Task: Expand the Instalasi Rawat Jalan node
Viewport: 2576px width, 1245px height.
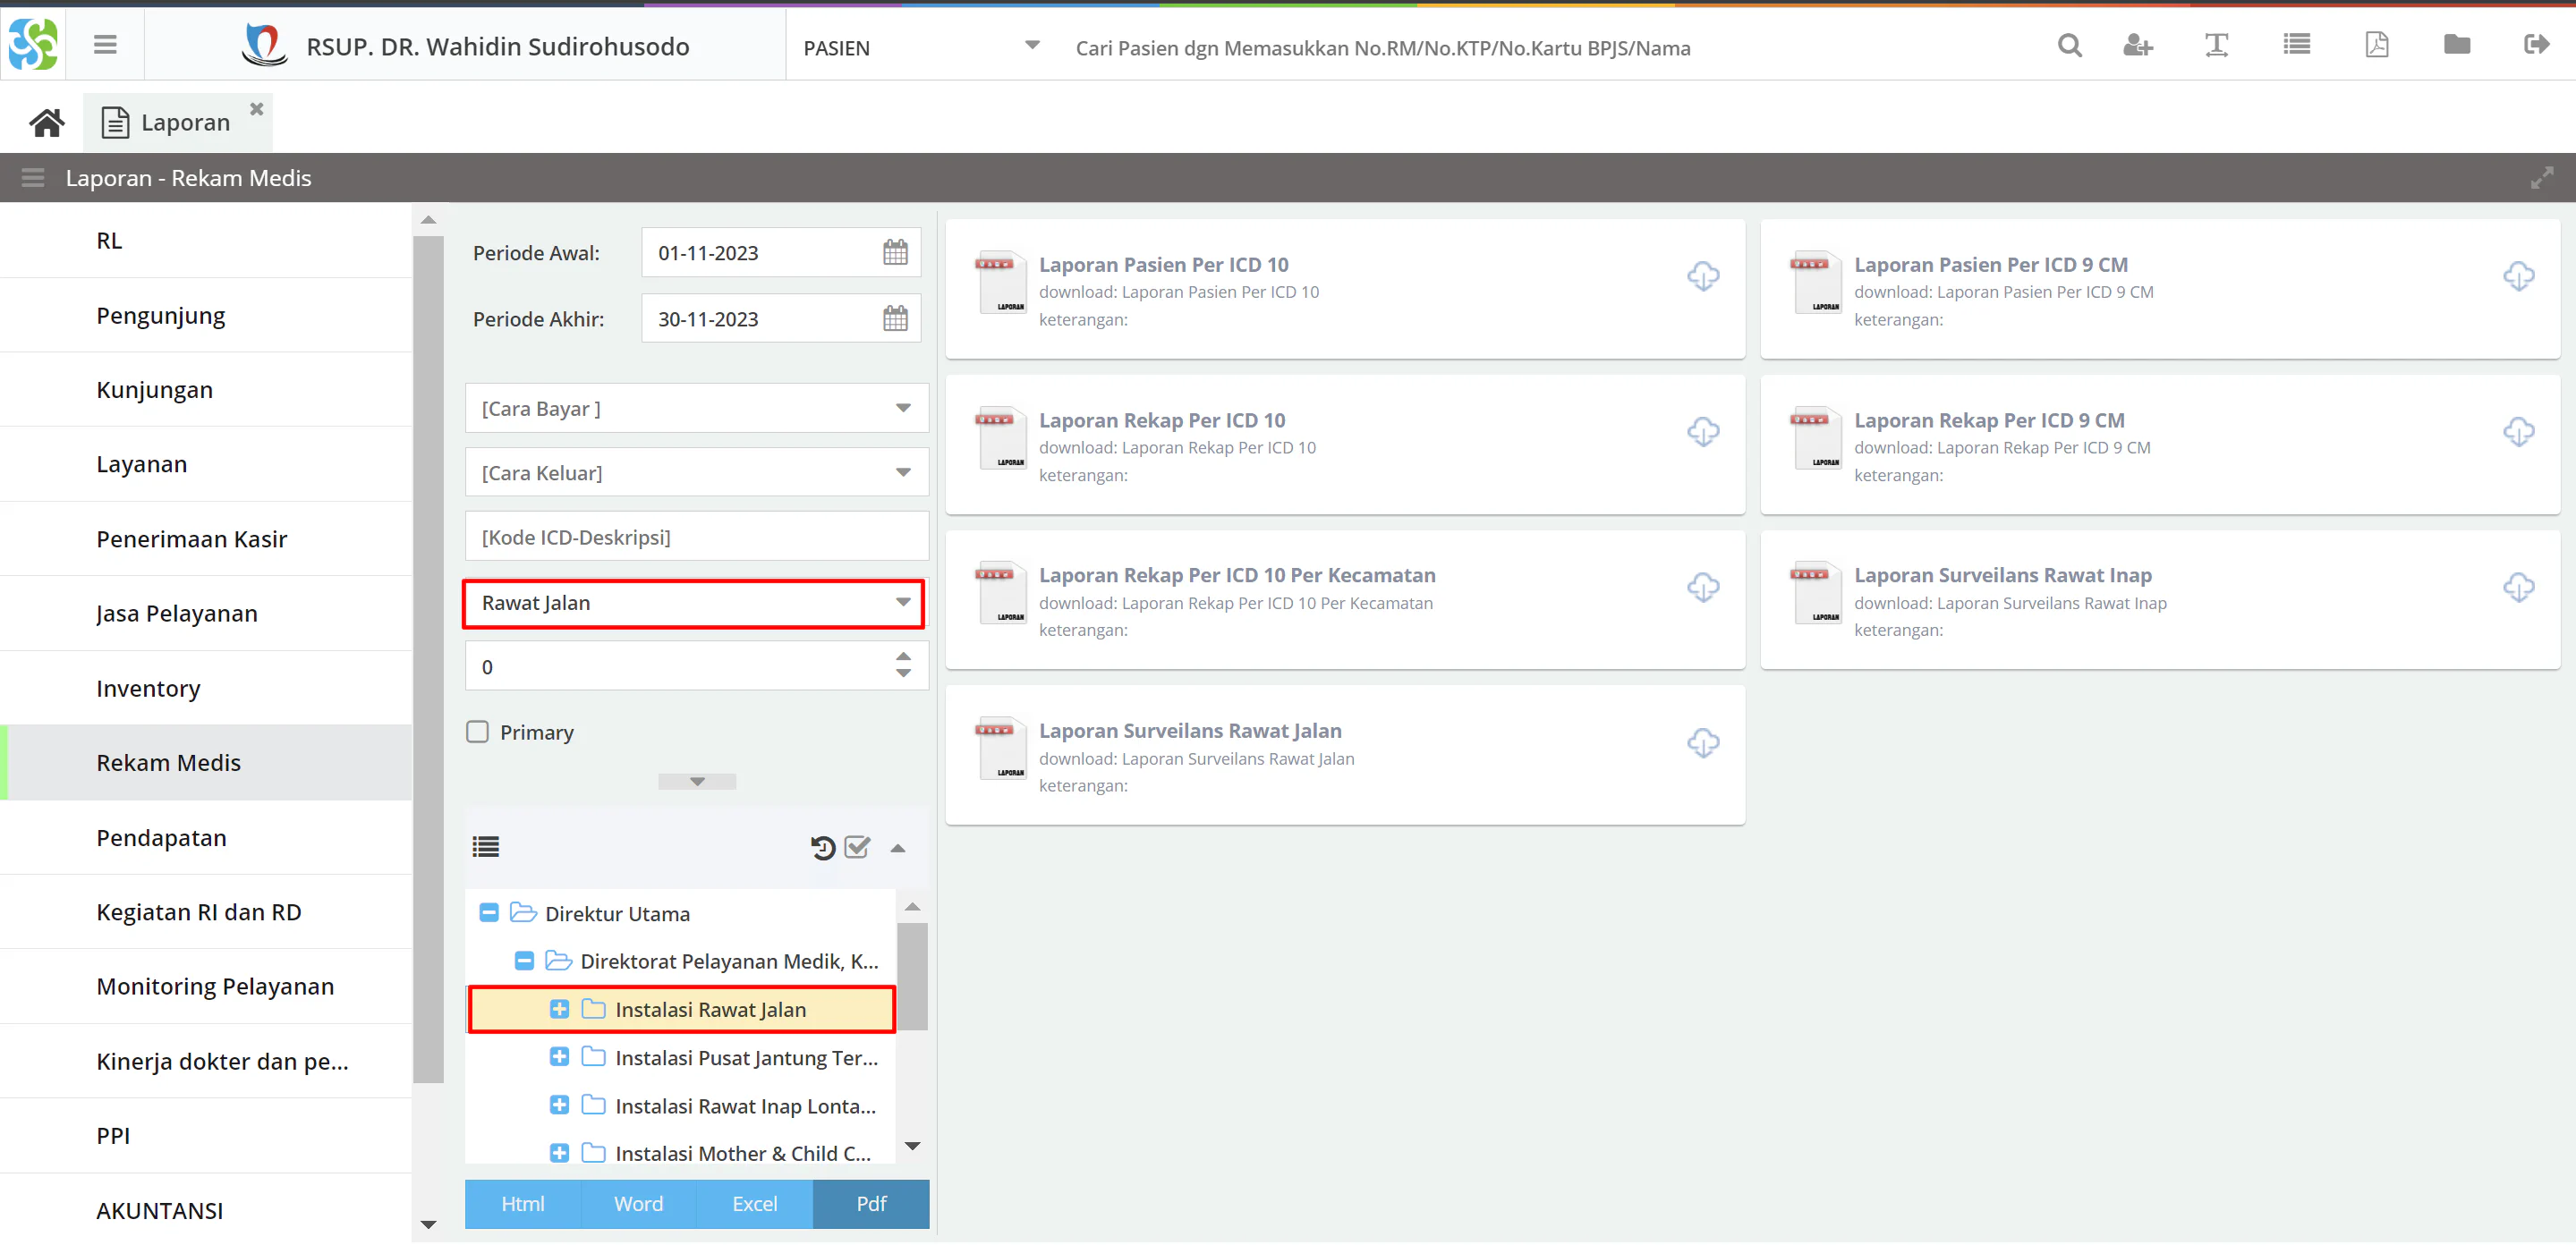Action: pos(559,1009)
